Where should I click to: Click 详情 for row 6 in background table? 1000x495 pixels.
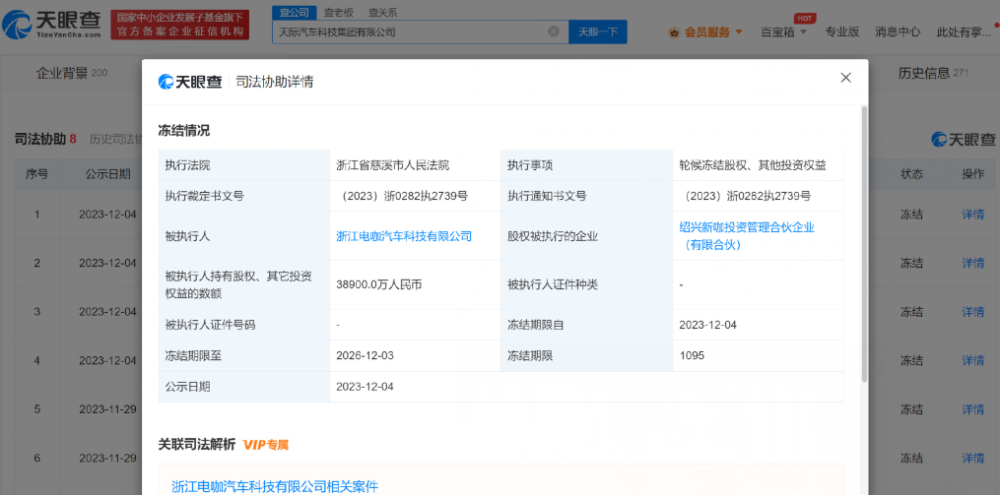coord(973,457)
